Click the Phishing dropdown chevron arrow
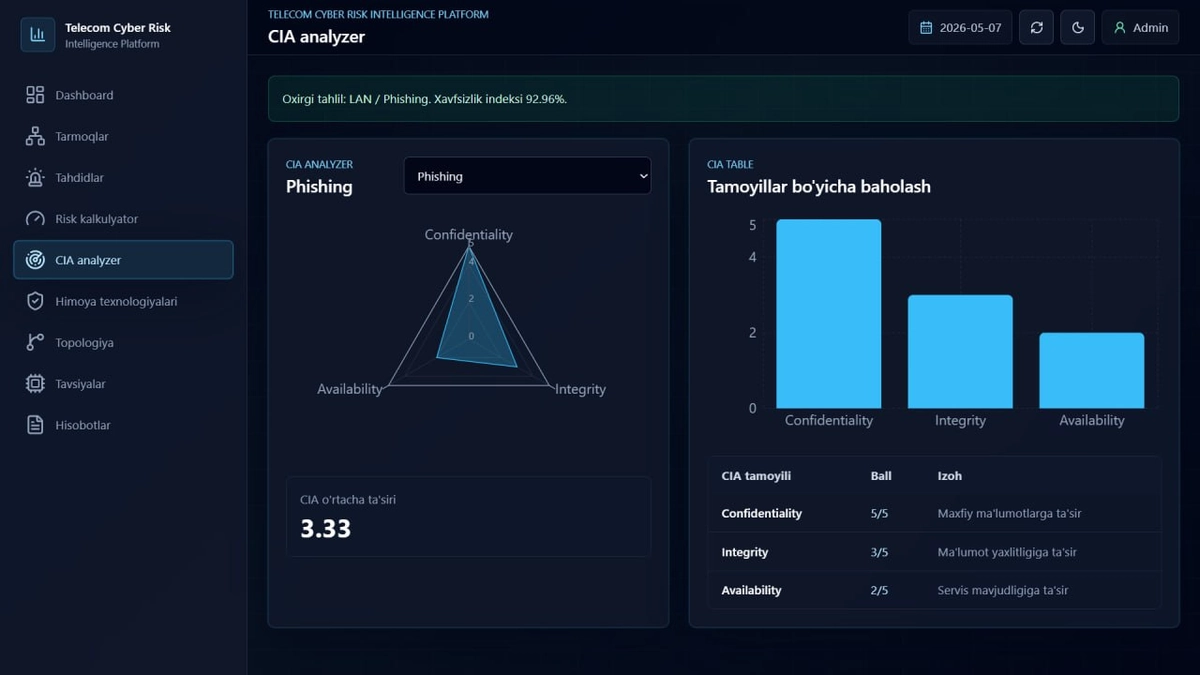 642,176
